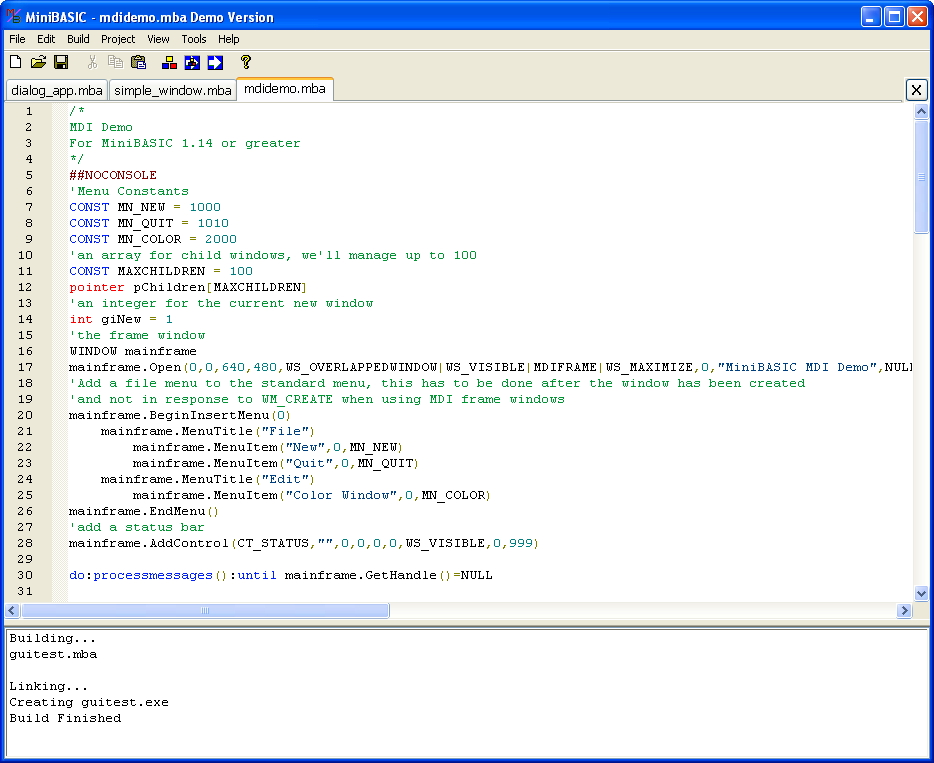
Task: Click 'mainframe.MenuTitle("Edit")' line
Action: coord(207,479)
